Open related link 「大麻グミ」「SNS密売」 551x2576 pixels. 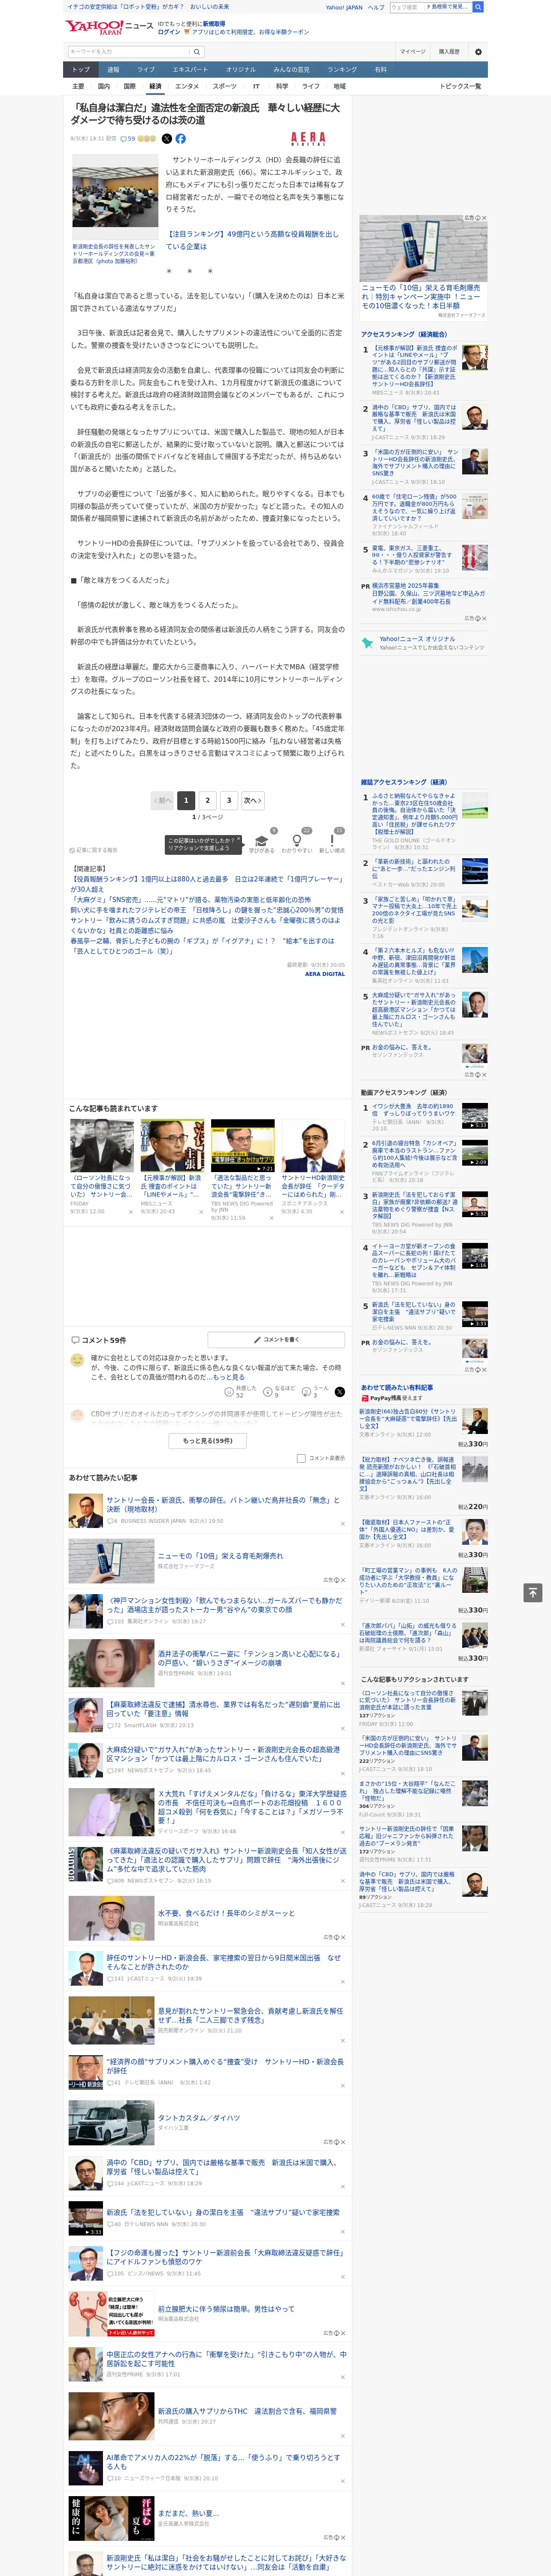click(x=190, y=900)
